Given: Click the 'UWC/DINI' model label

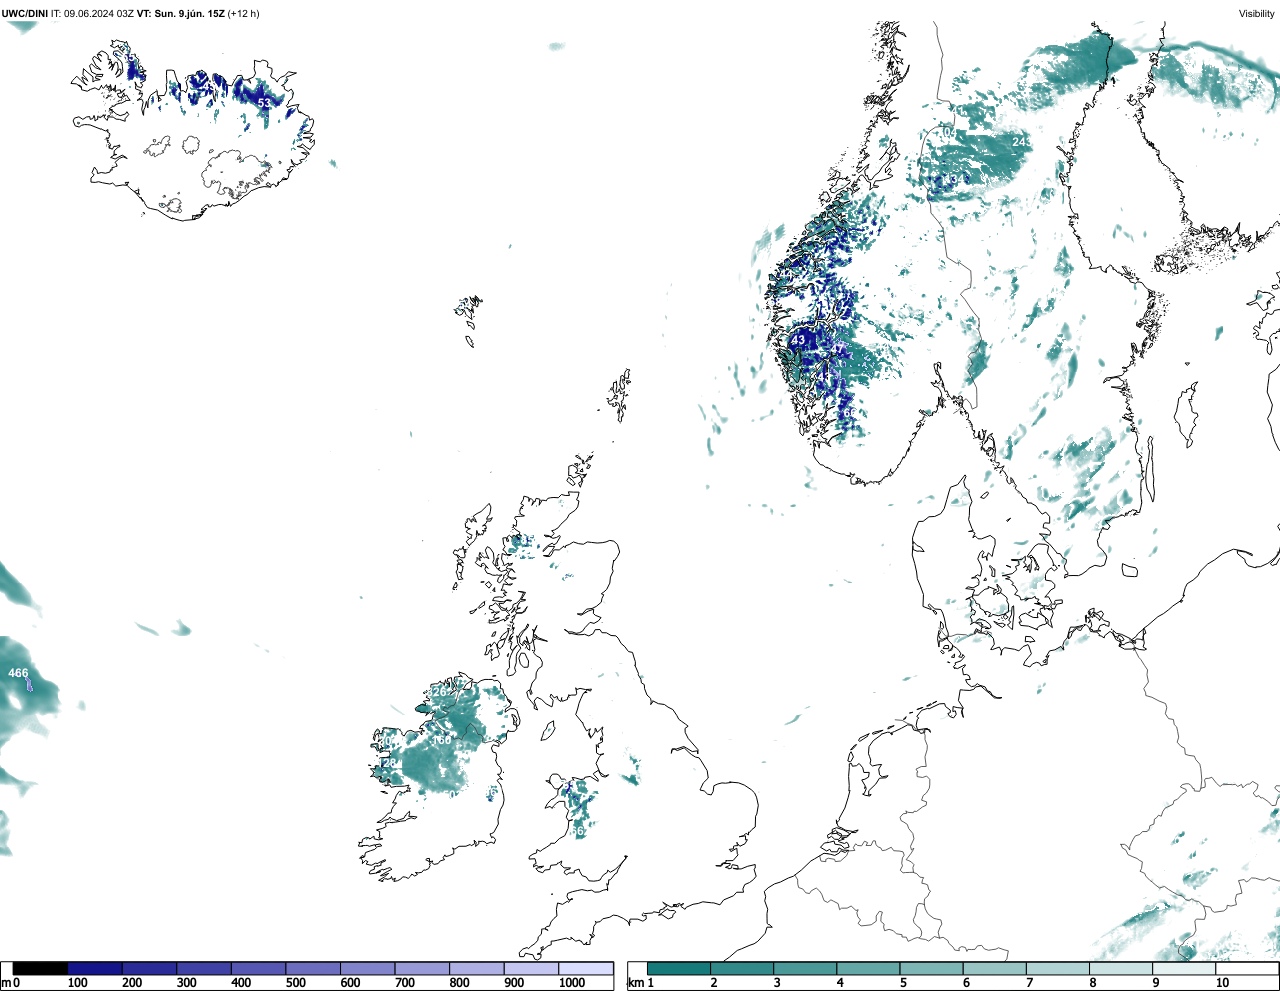Looking at the screenshot, I should (x=24, y=14).
